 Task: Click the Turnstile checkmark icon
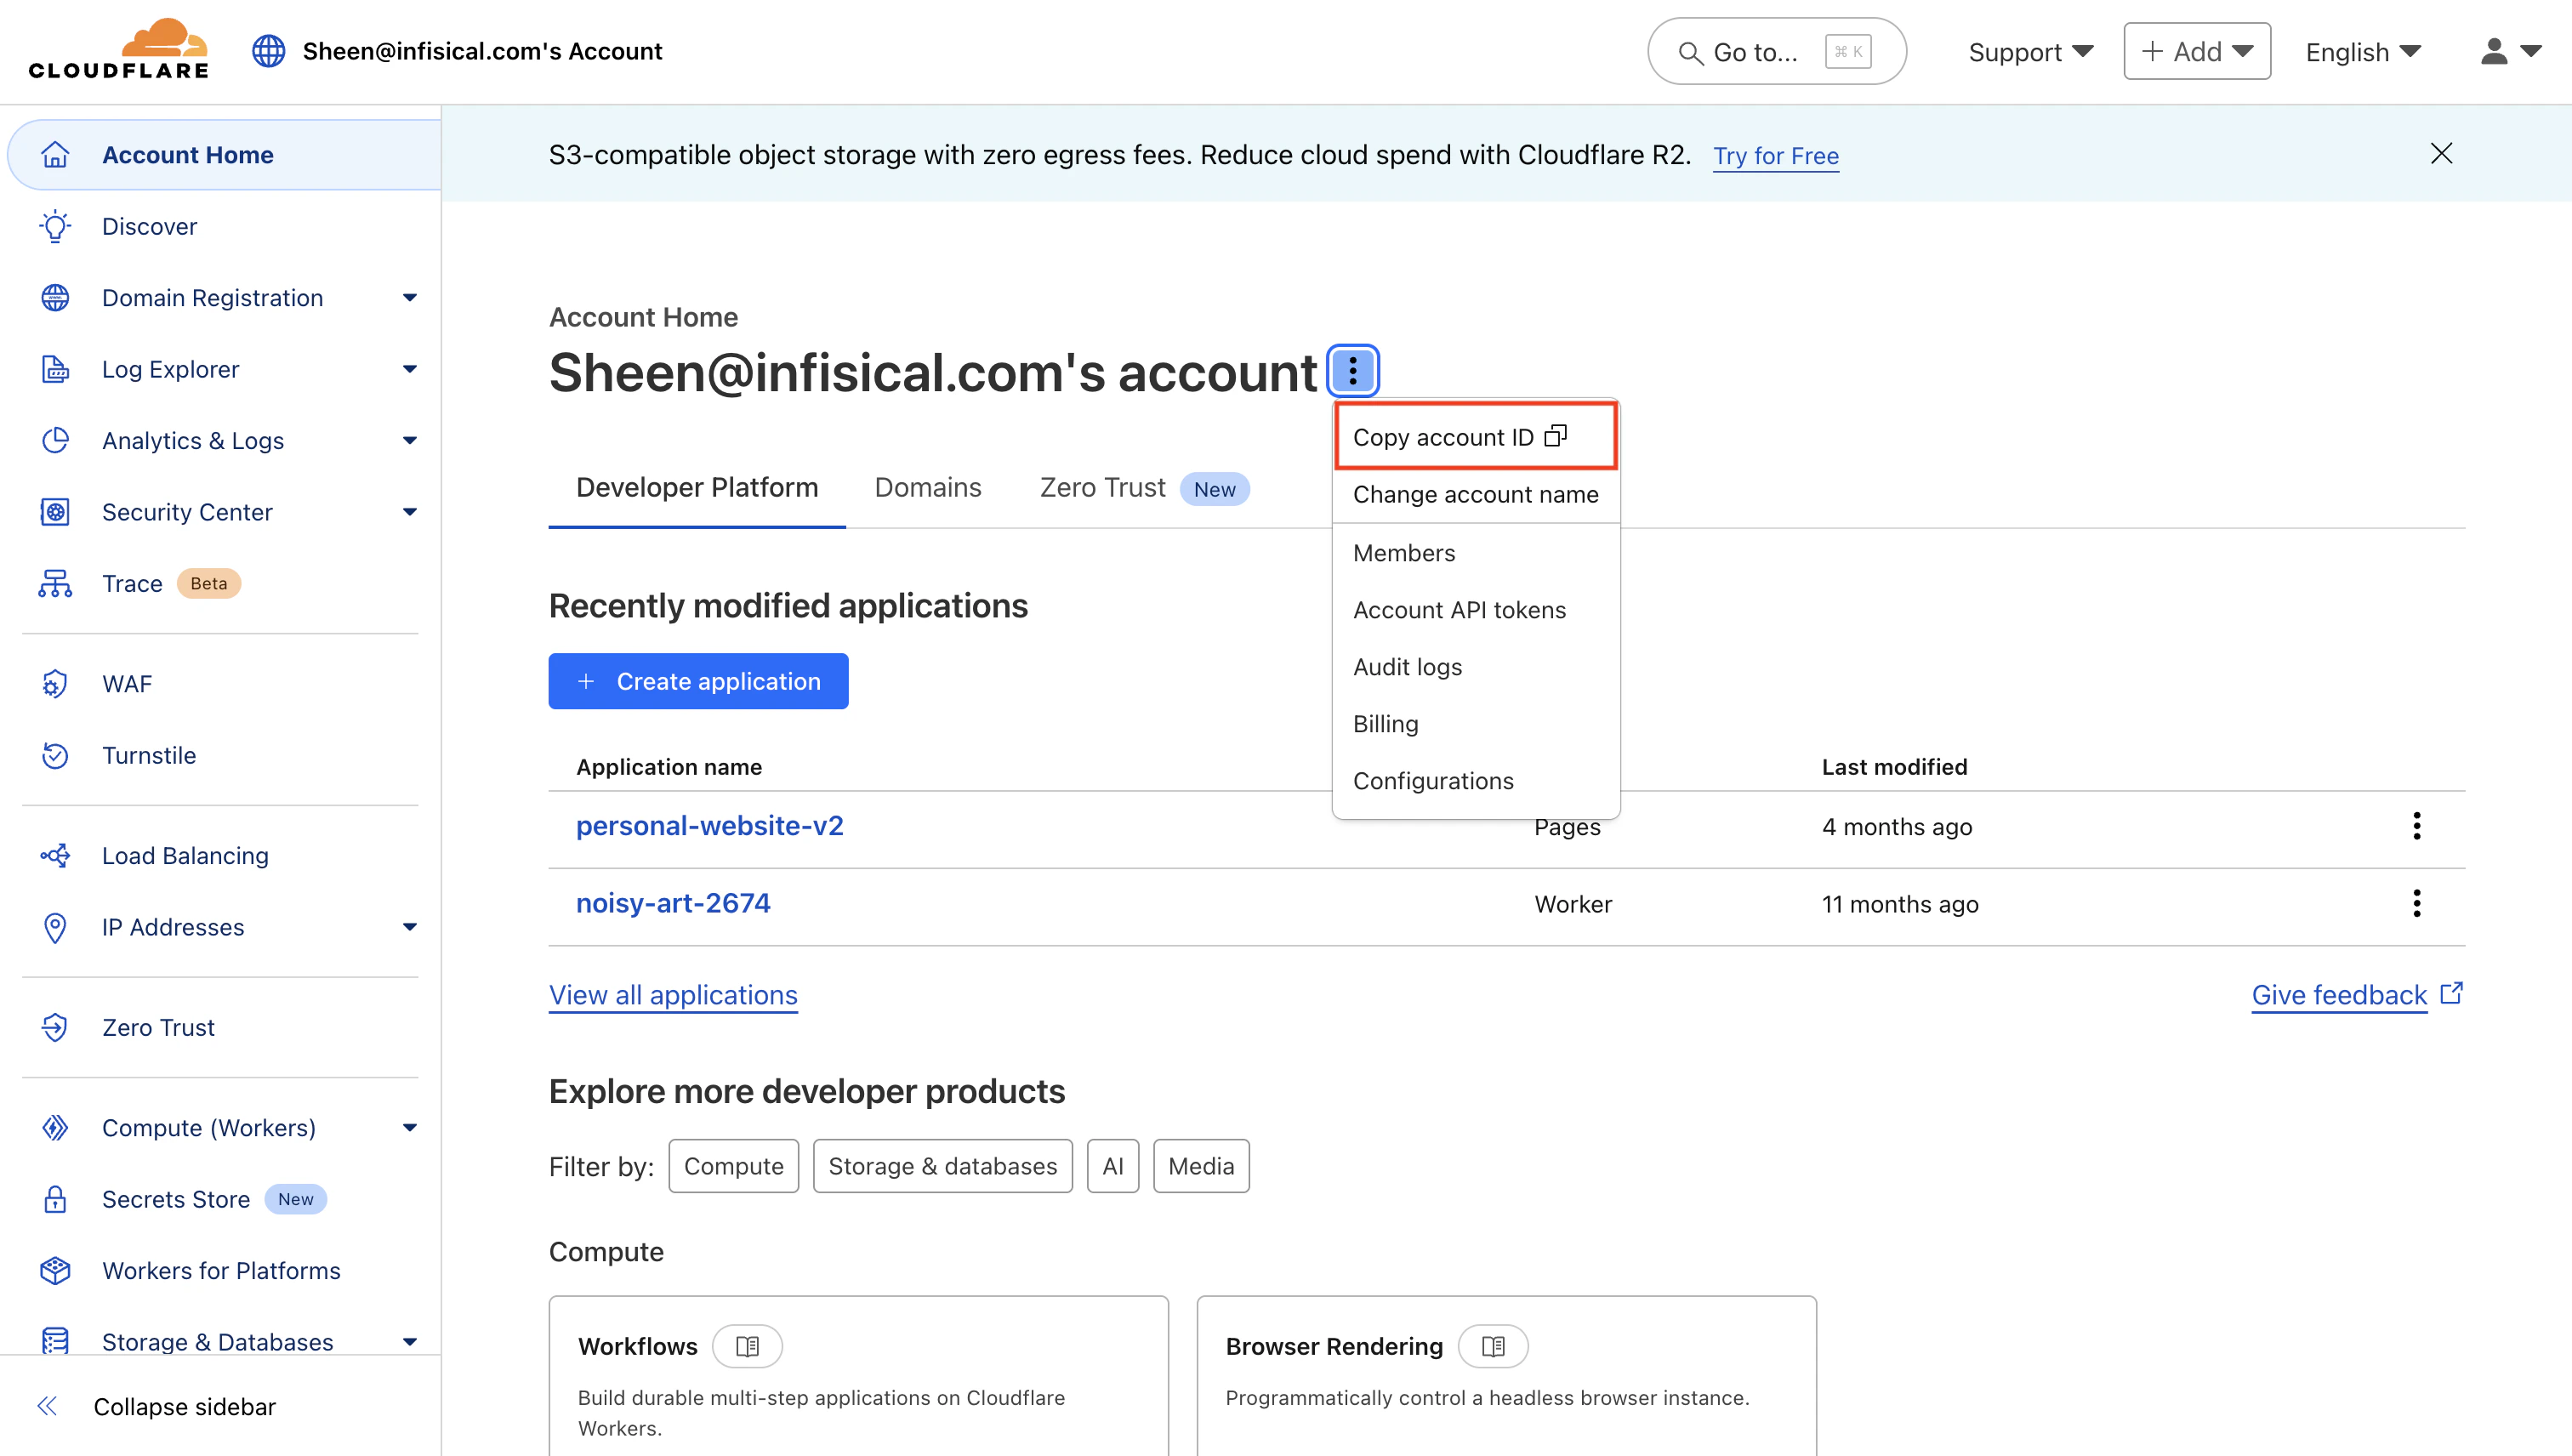[x=55, y=755]
